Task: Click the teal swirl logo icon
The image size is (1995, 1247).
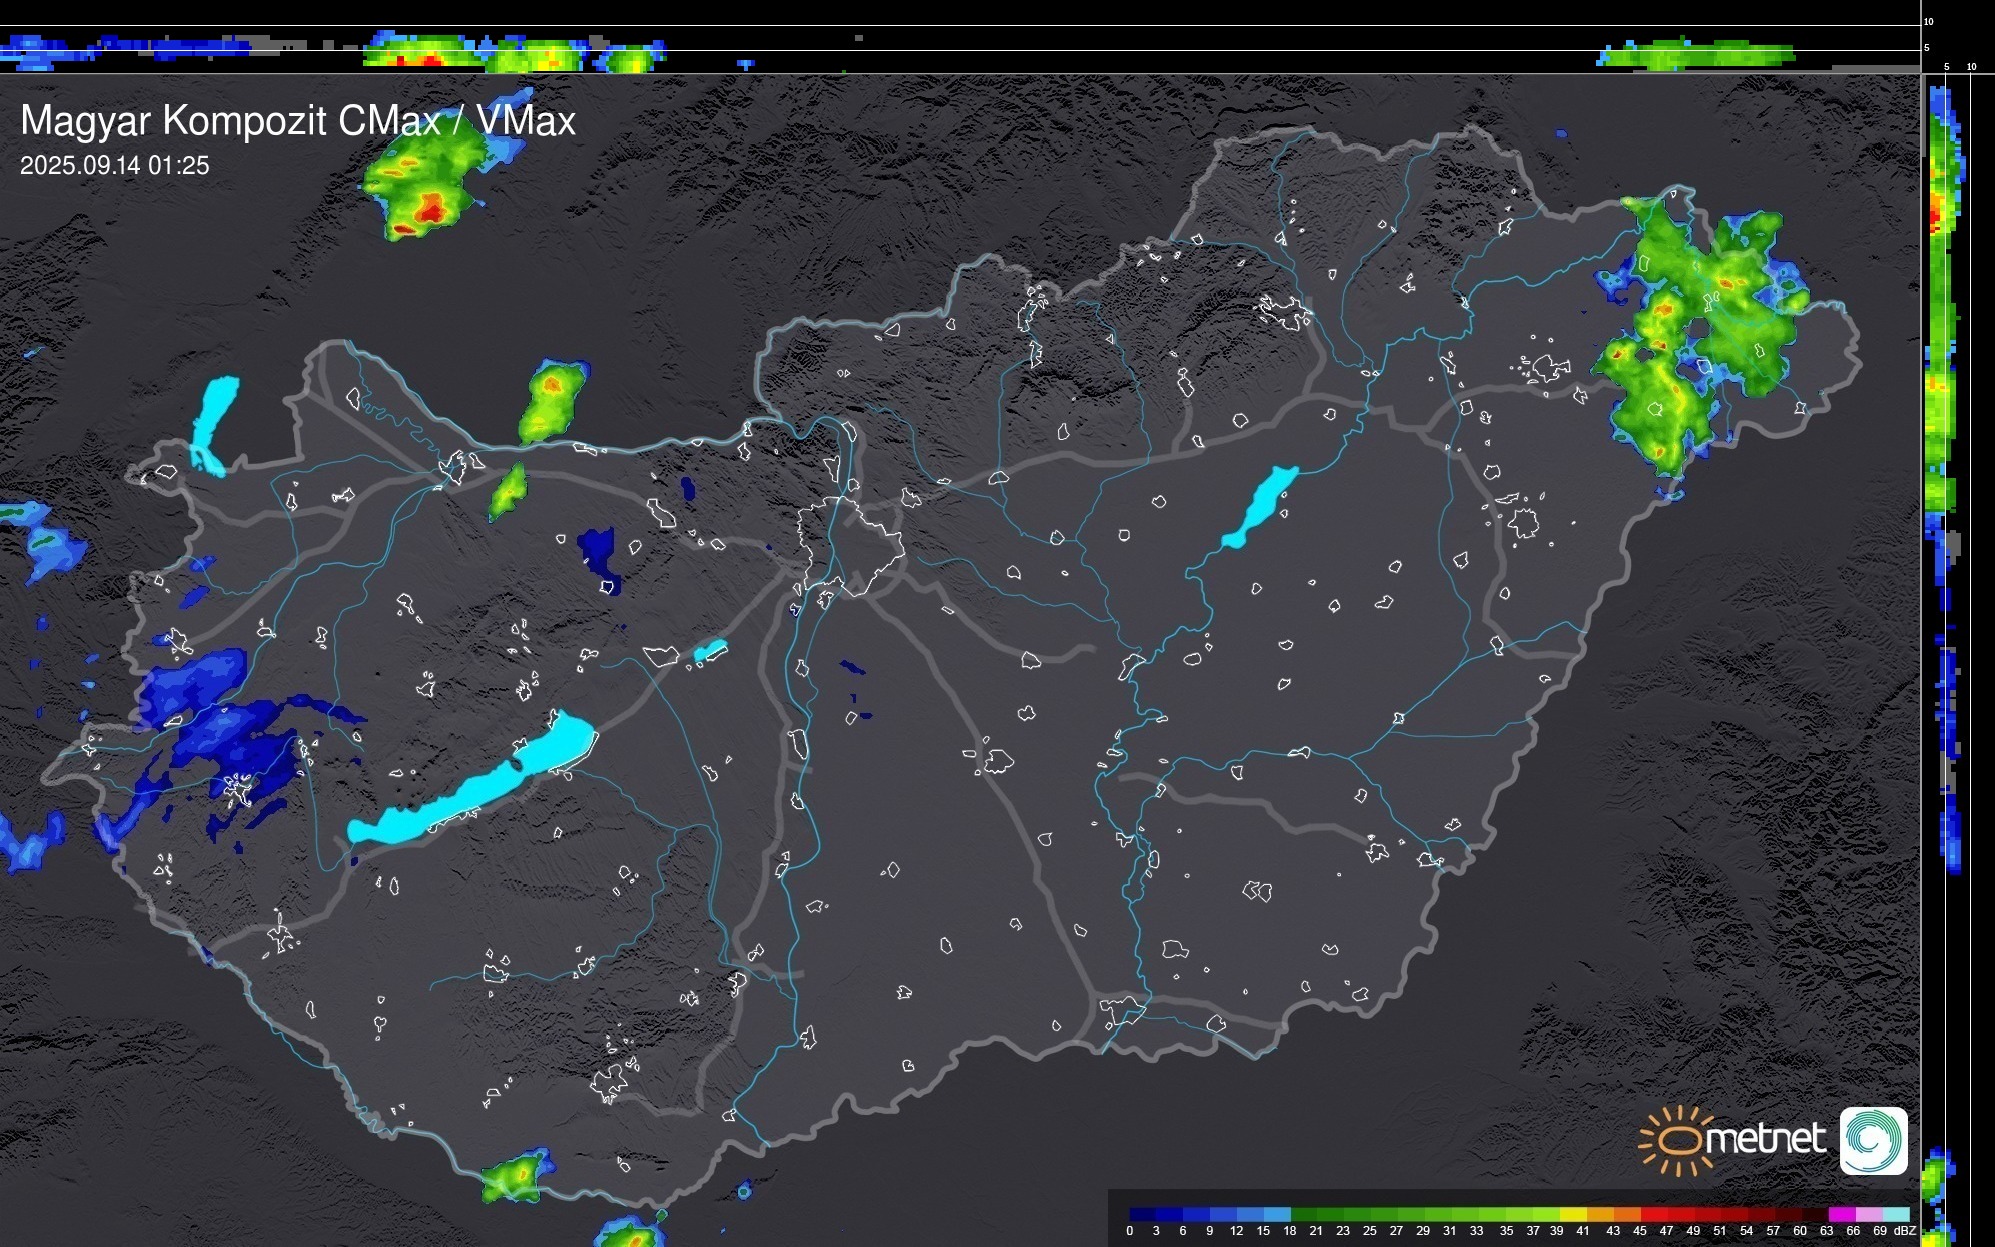Action: [1873, 1140]
